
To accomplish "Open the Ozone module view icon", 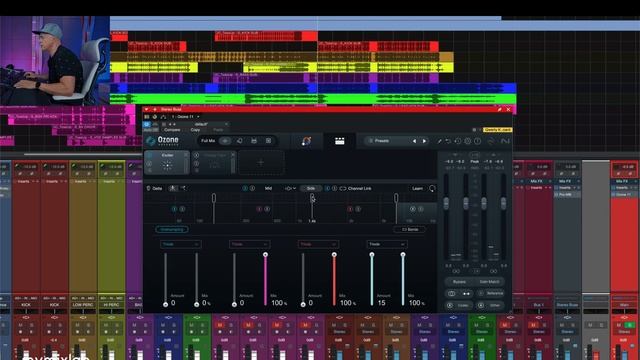I will coord(340,141).
